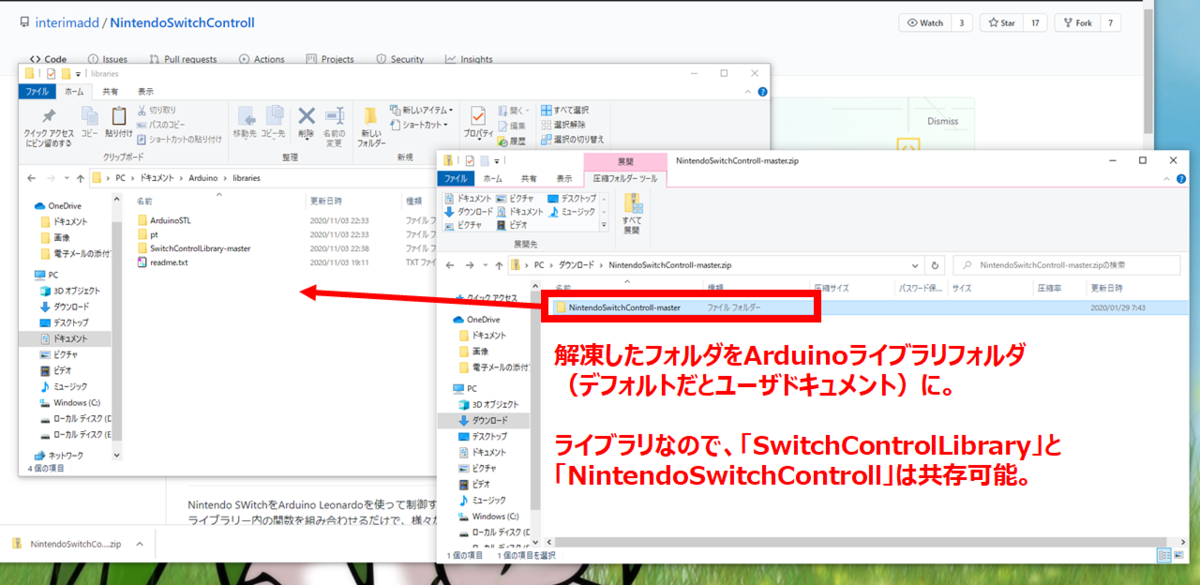The image size is (1200, 585).
Task: Click the New folder (新しいフォルダー) icon
Action: tap(371, 126)
